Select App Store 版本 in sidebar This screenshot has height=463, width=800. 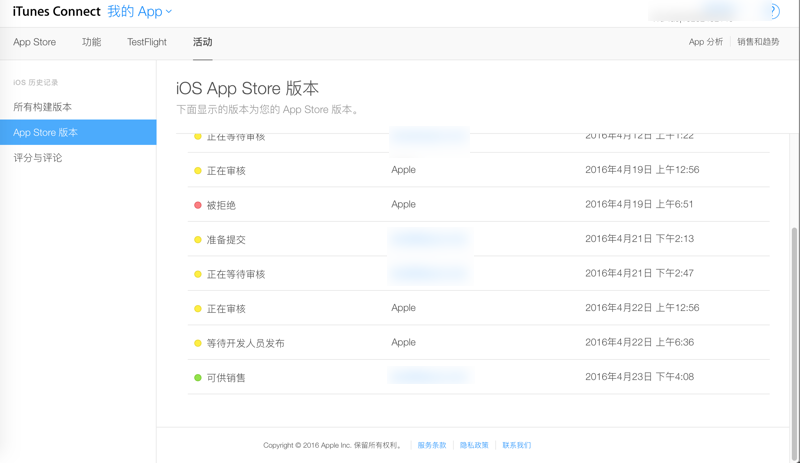coord(78,132)
